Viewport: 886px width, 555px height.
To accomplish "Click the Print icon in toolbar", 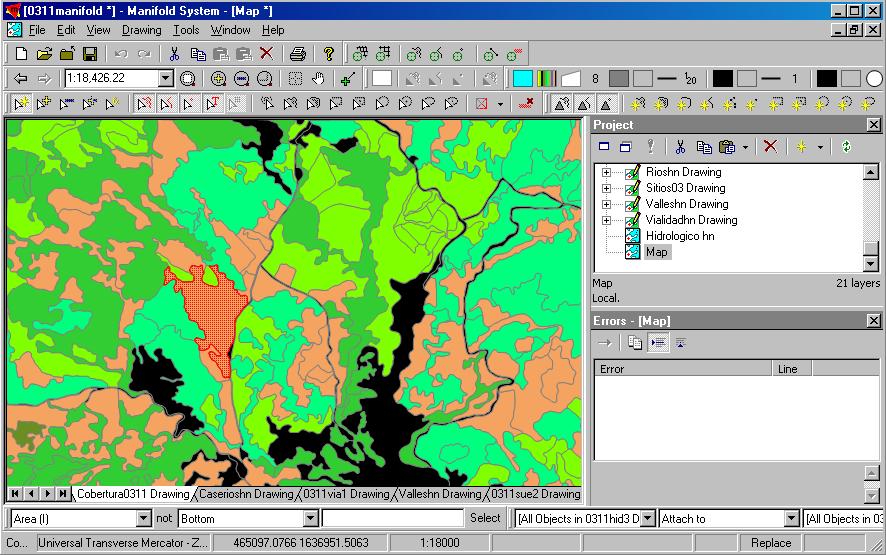I will click(297, 54).
